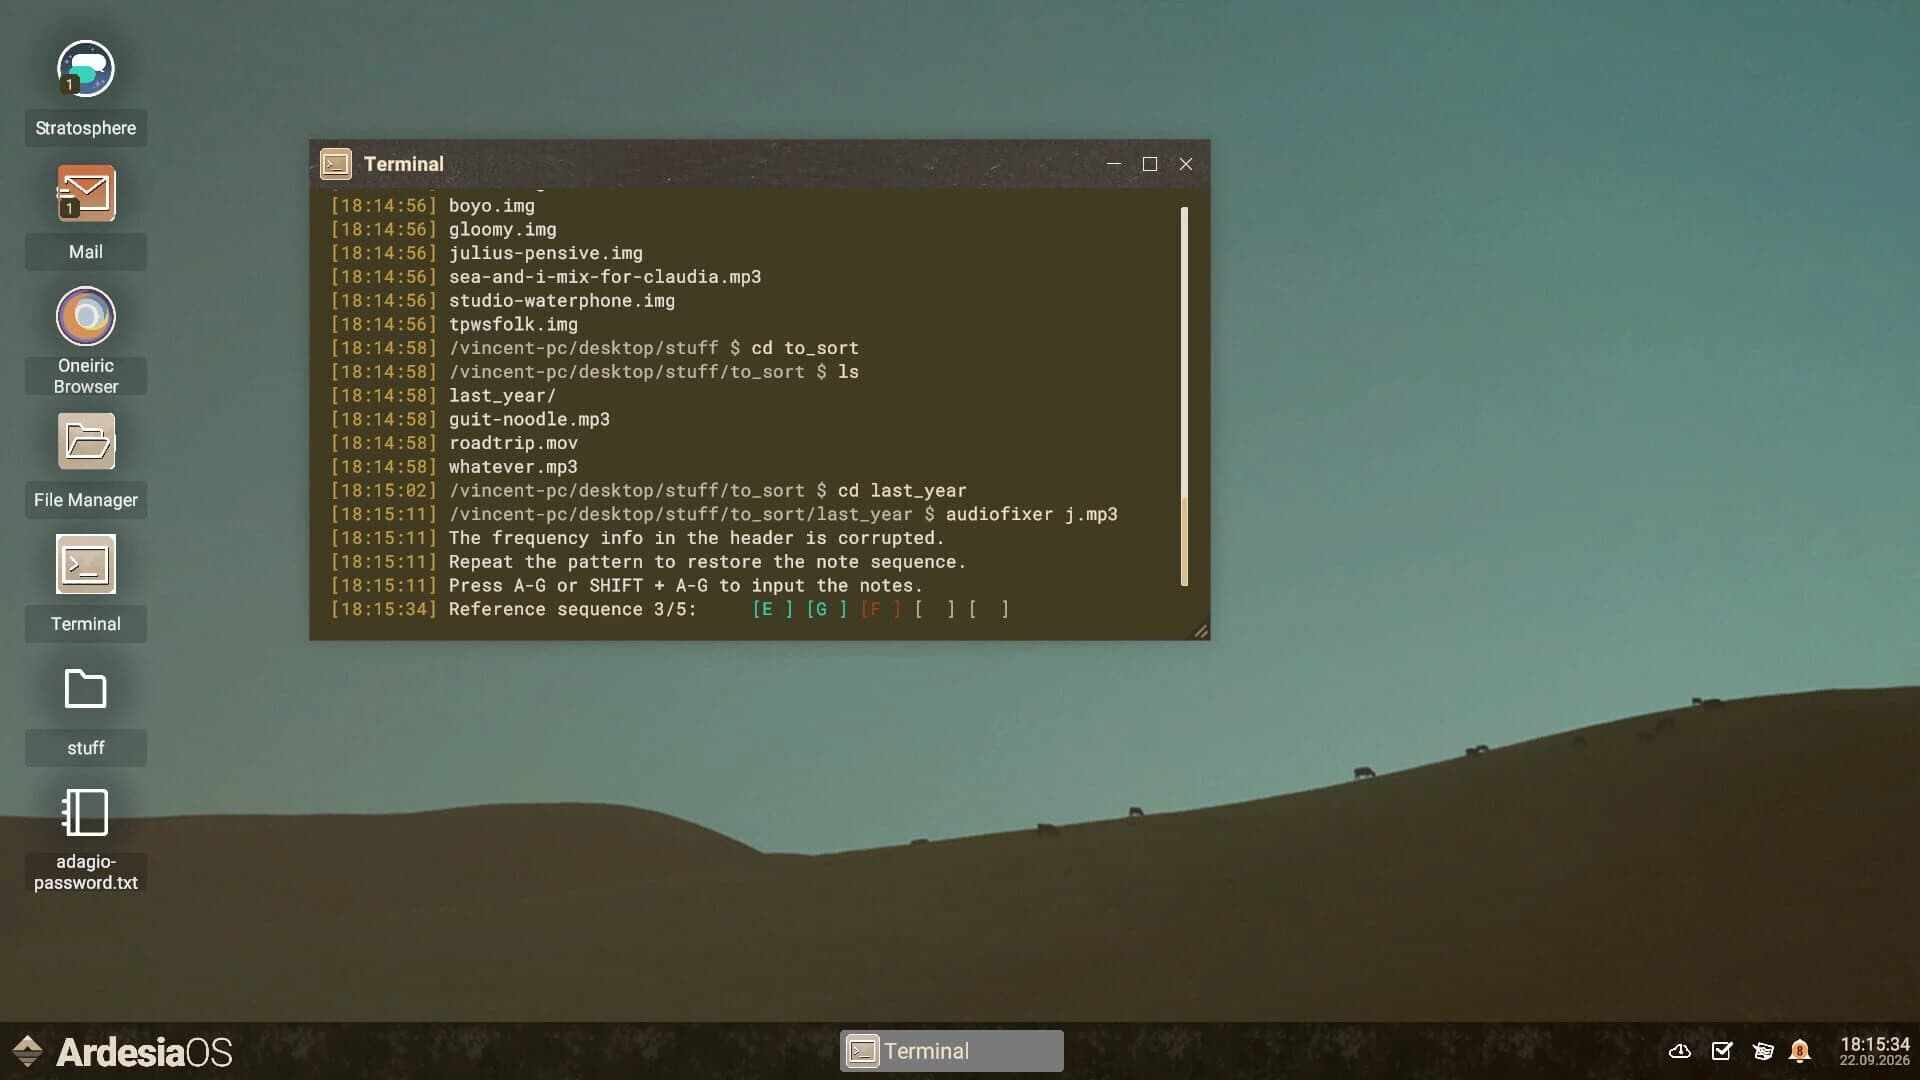1920x1080 pixels.
Task: Open the stuff folder on the desktop
Action: click(85, 688)
